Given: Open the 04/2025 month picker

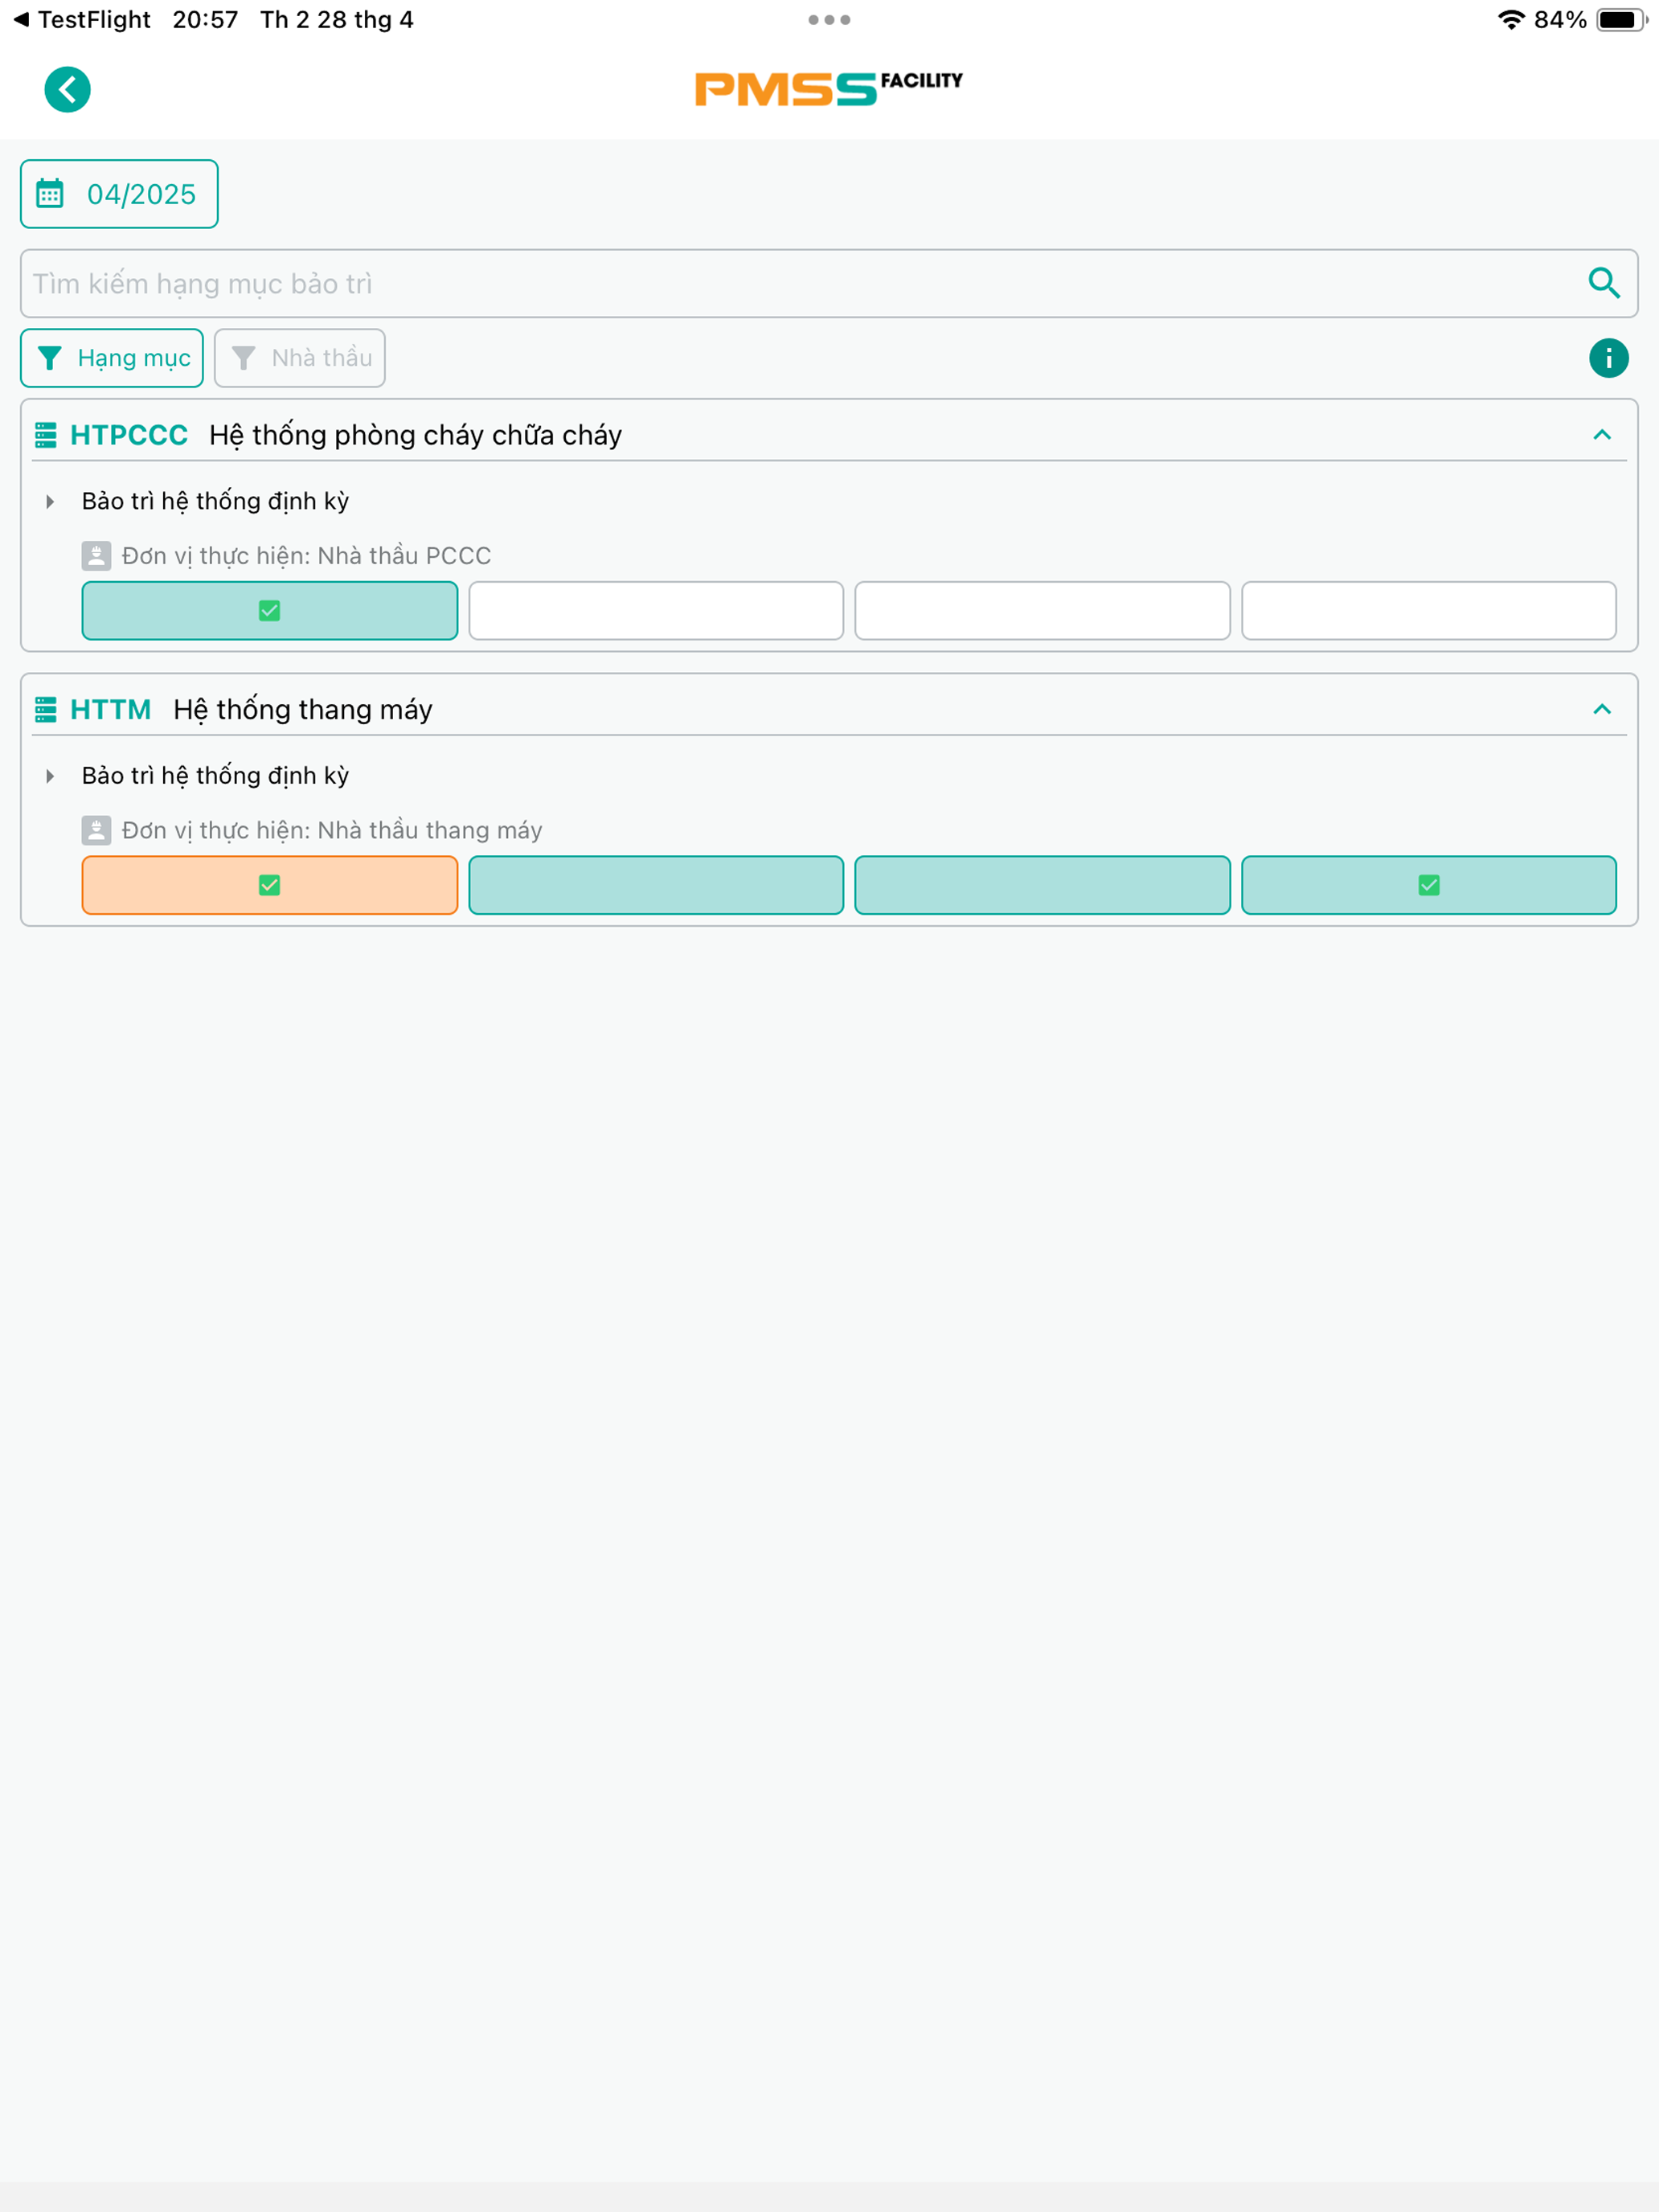Looking at the screenshot, I should click(119, 194).
